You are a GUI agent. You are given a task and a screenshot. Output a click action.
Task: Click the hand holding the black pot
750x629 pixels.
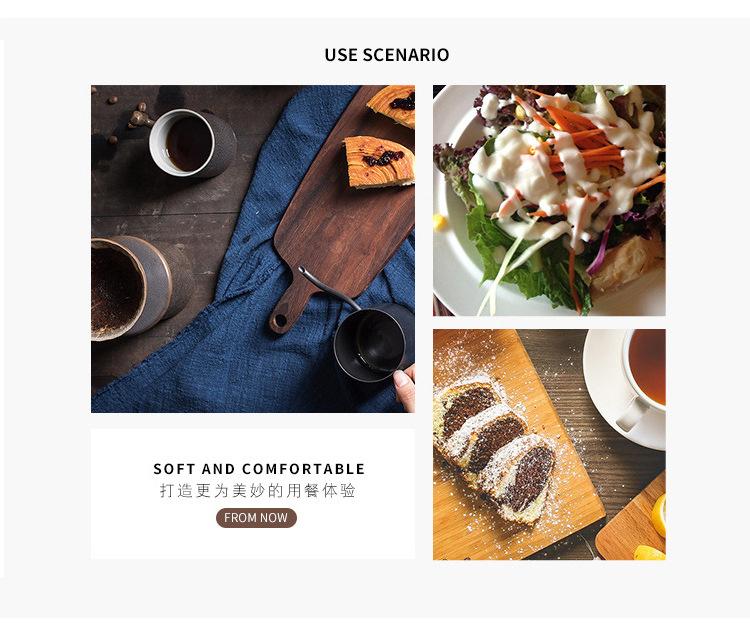point(405,387)
